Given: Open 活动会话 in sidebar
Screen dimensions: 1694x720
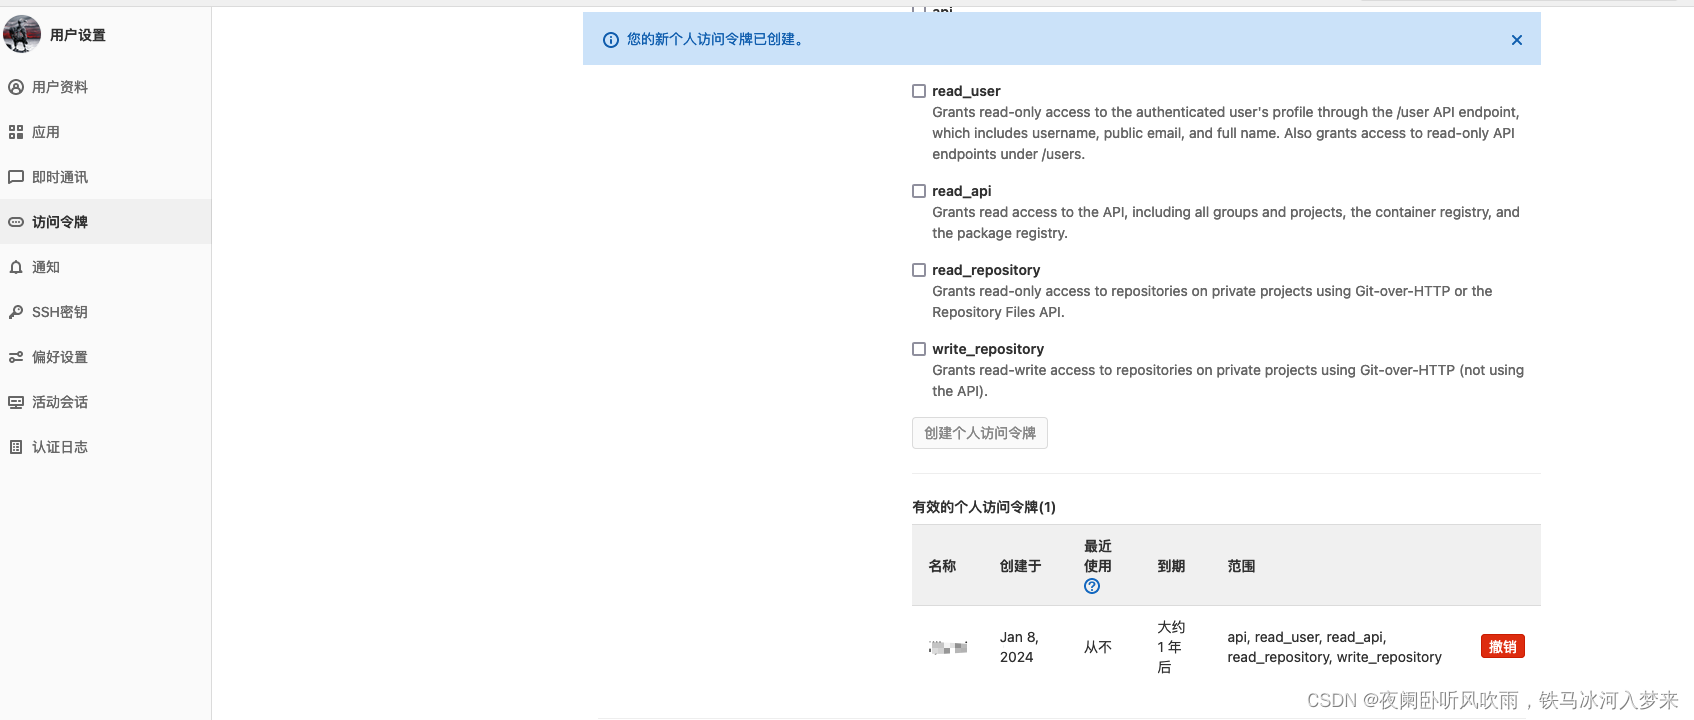Looking at the screenshot, I should [105, 402].
